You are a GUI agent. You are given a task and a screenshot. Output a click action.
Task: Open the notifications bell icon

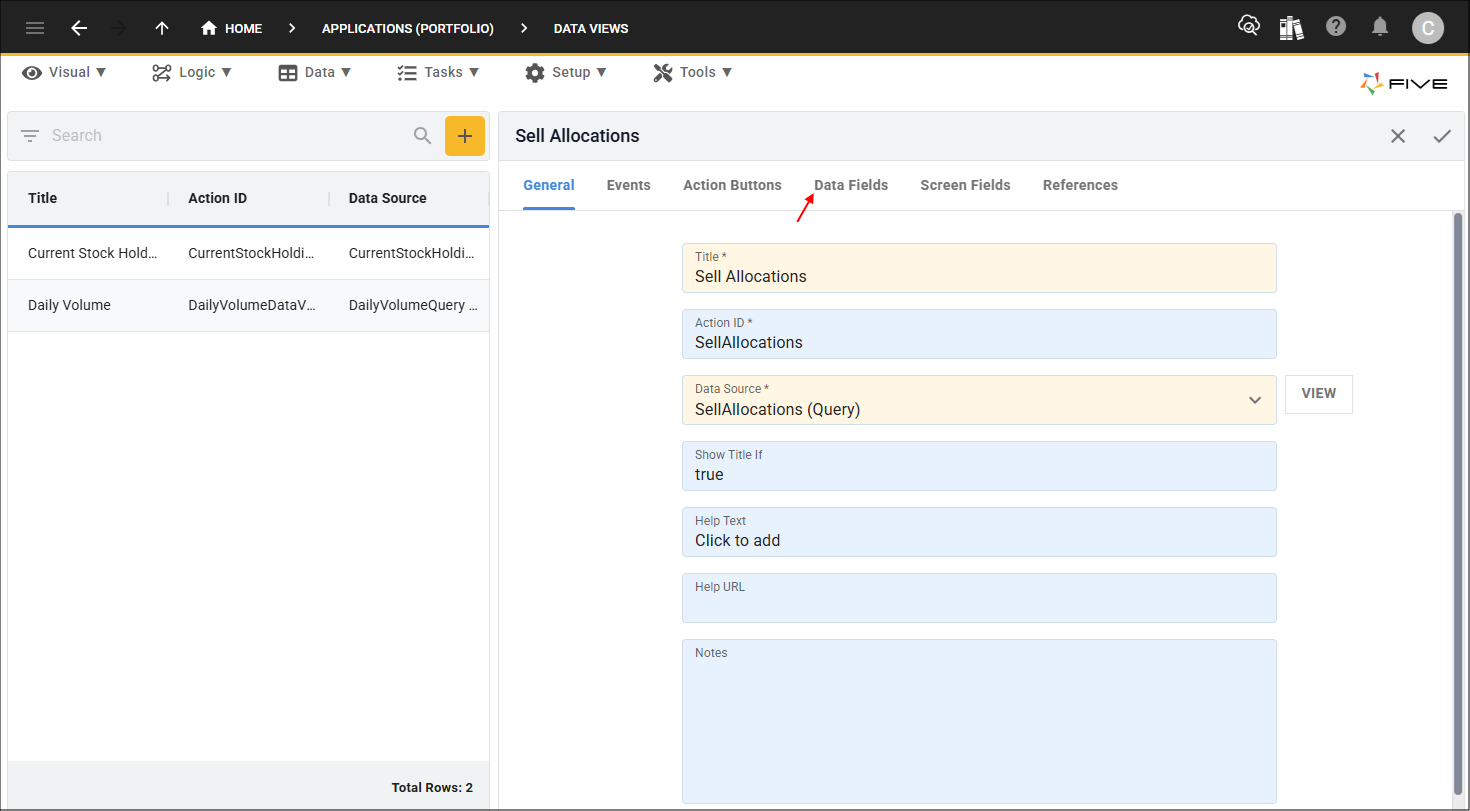click(x=1380, y=27)
